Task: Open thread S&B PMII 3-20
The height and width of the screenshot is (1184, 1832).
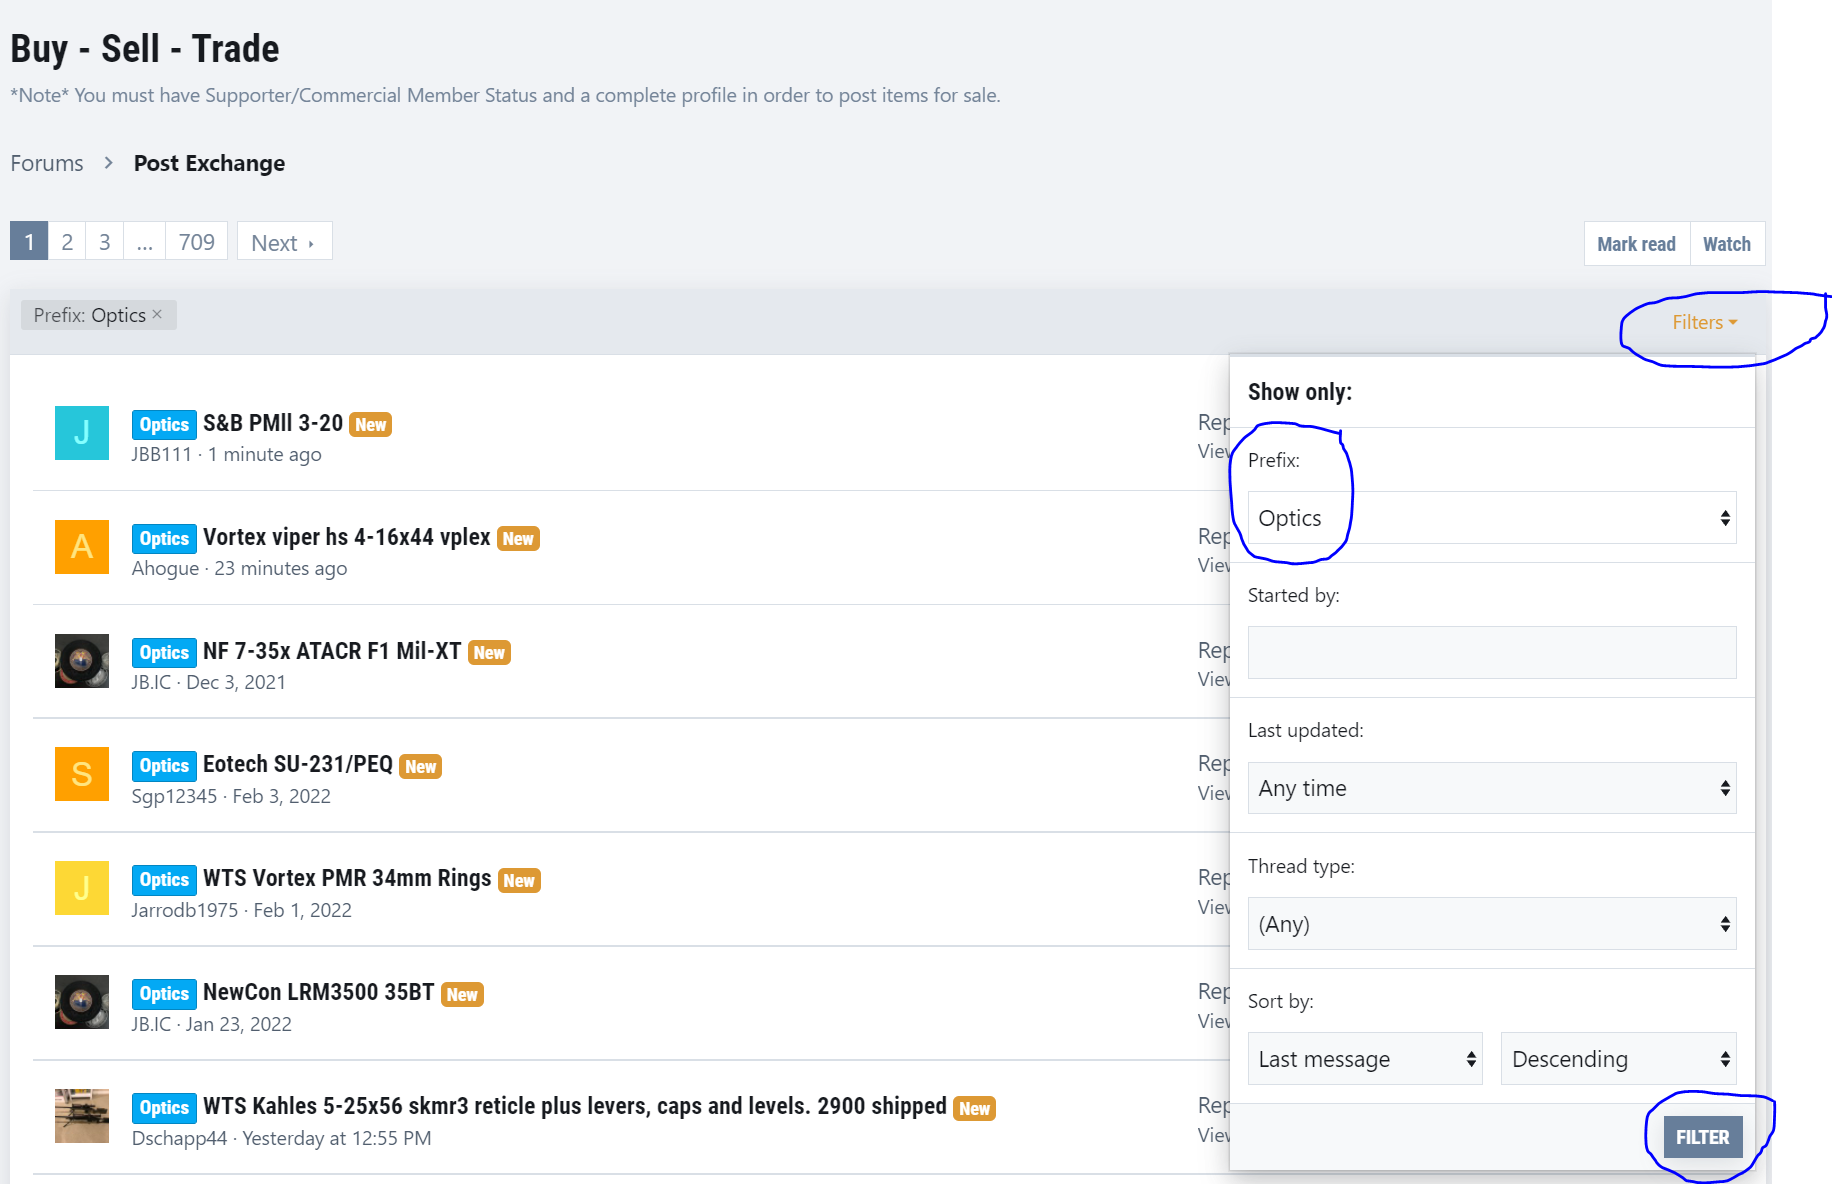Action: coord(273,423)
